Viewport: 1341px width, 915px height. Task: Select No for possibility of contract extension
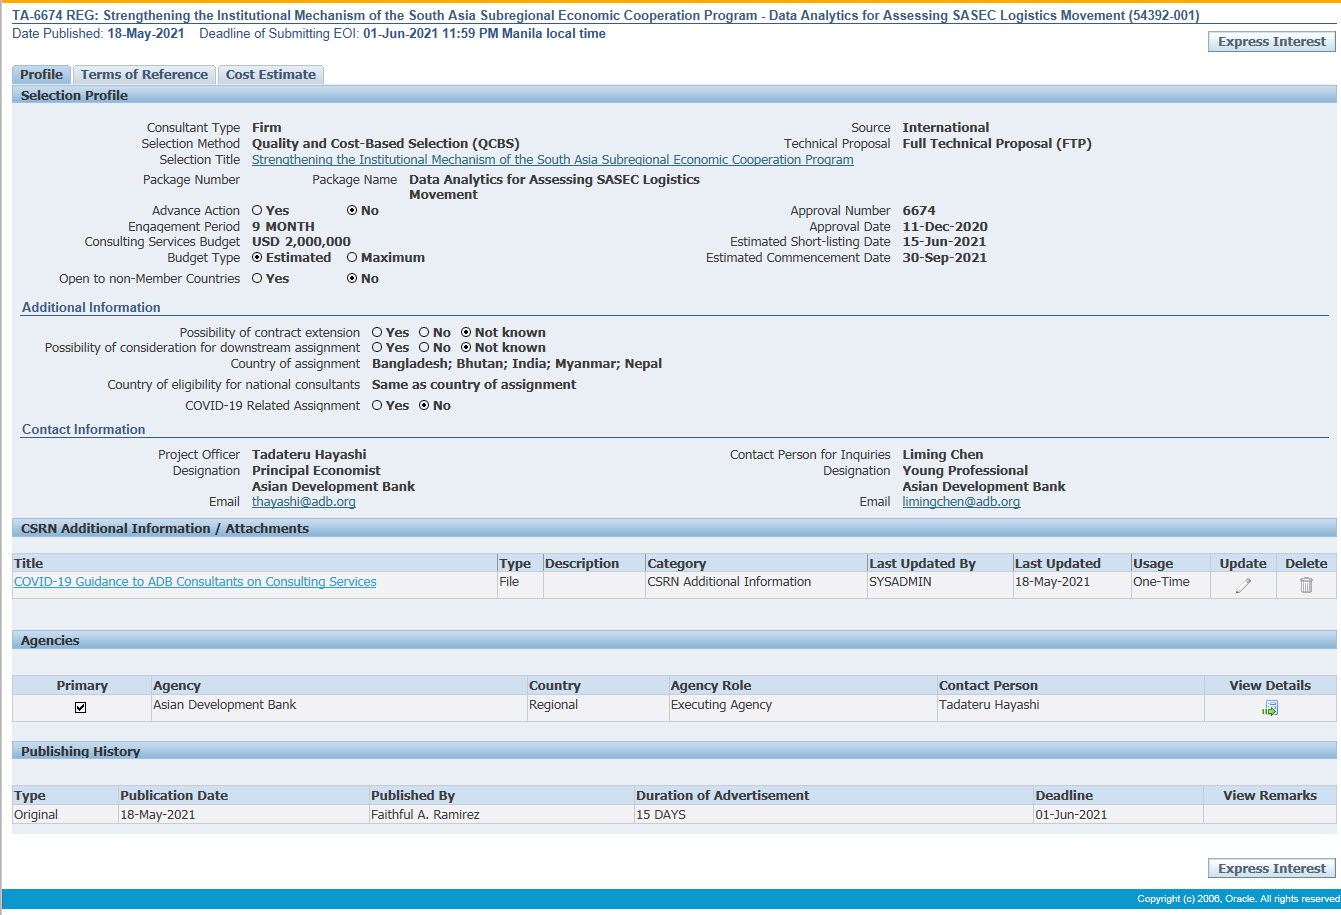pyautogui.click(x=424, y=333)
